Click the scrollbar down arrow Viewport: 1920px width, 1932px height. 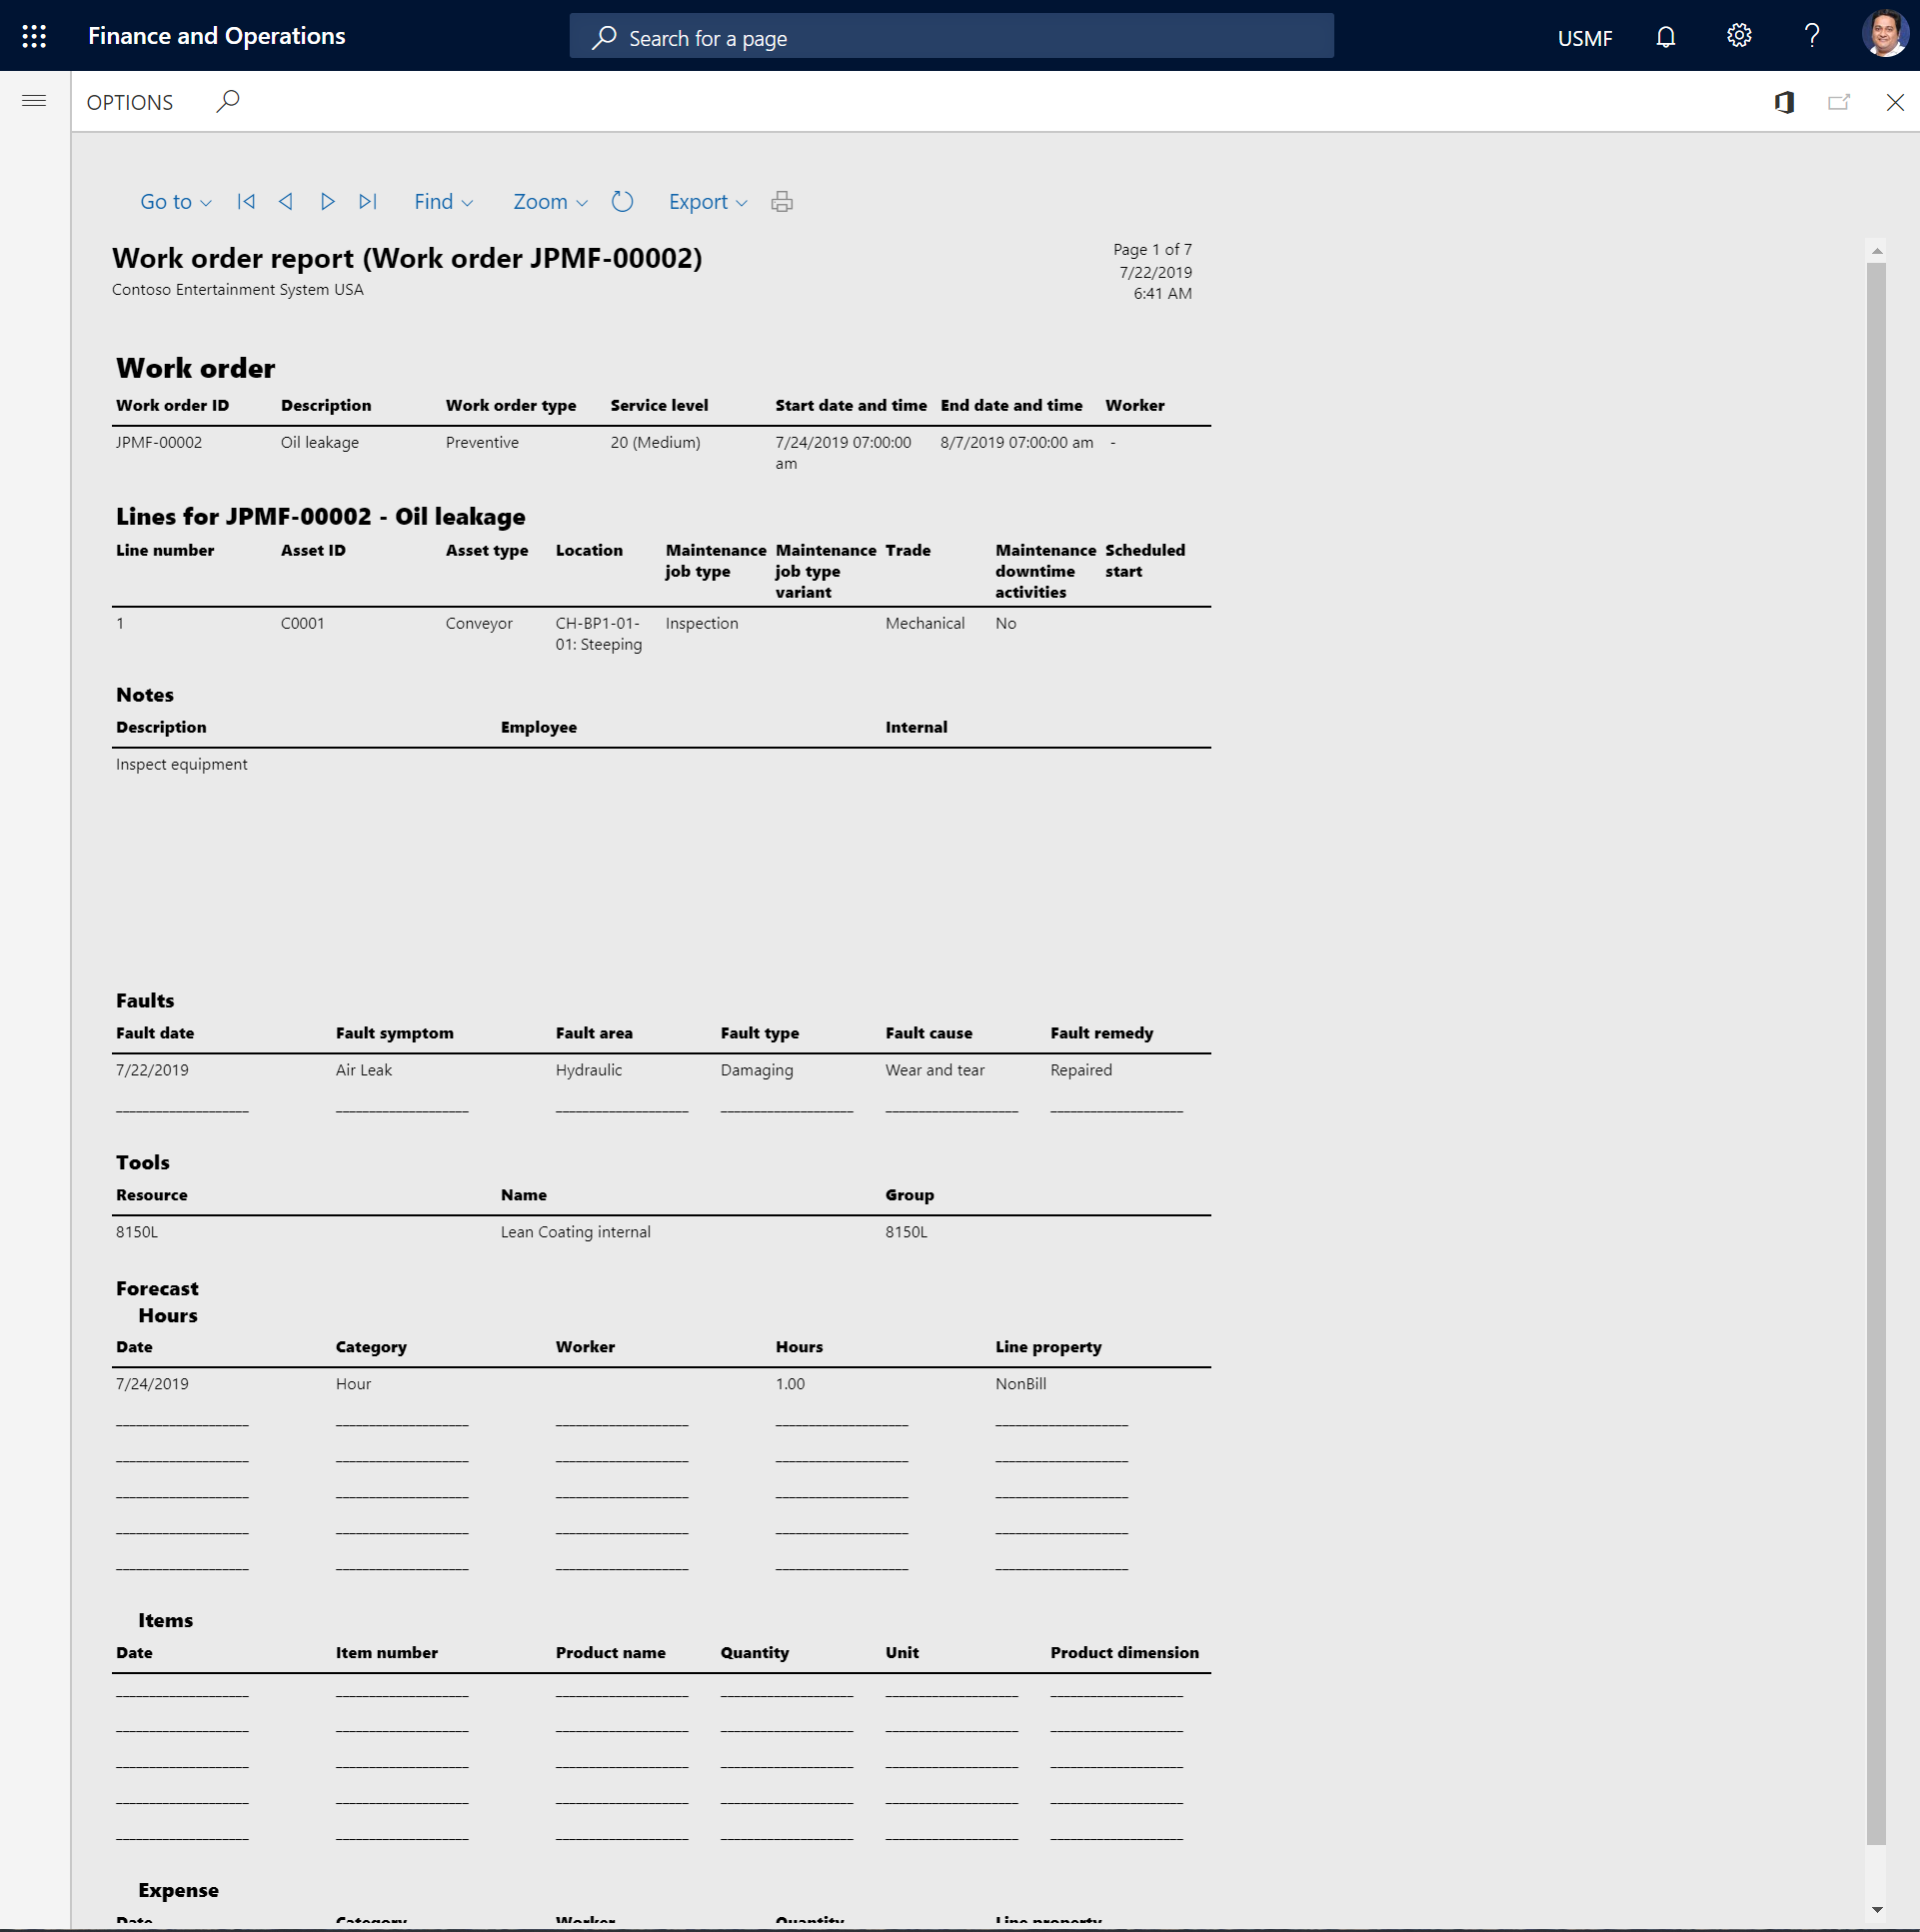pyautogui.click(x=1876, y=1909)
